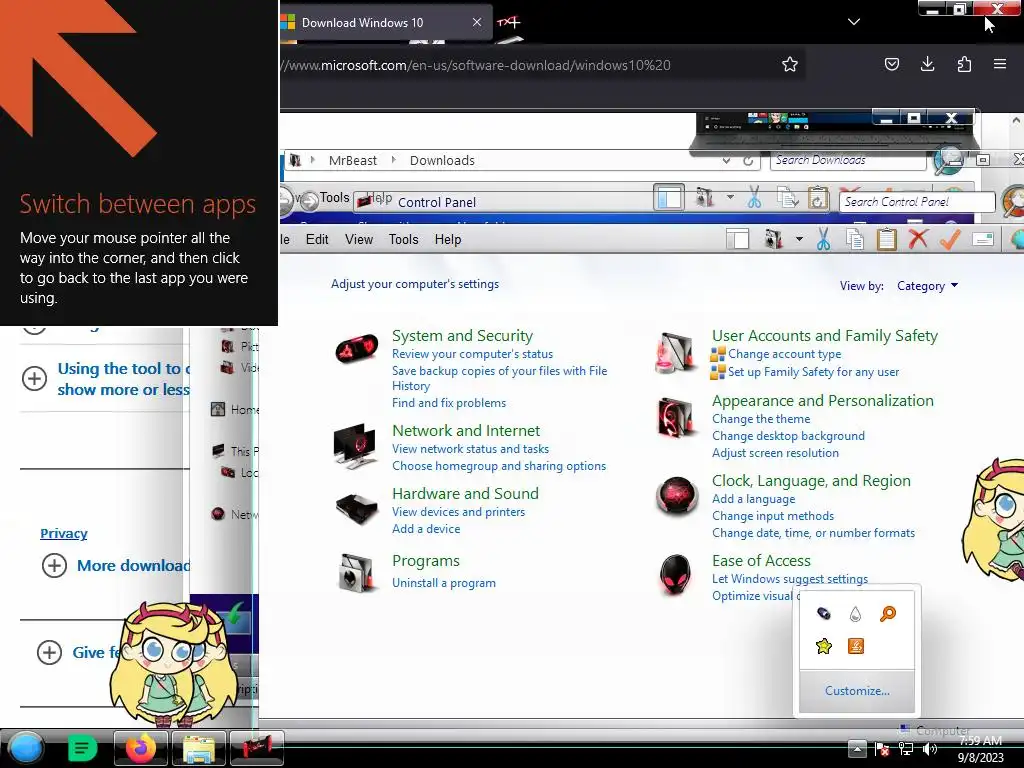The image size is (1024, 768).
Task: Open the Network and Internet monitors icon
Action: 356,447
